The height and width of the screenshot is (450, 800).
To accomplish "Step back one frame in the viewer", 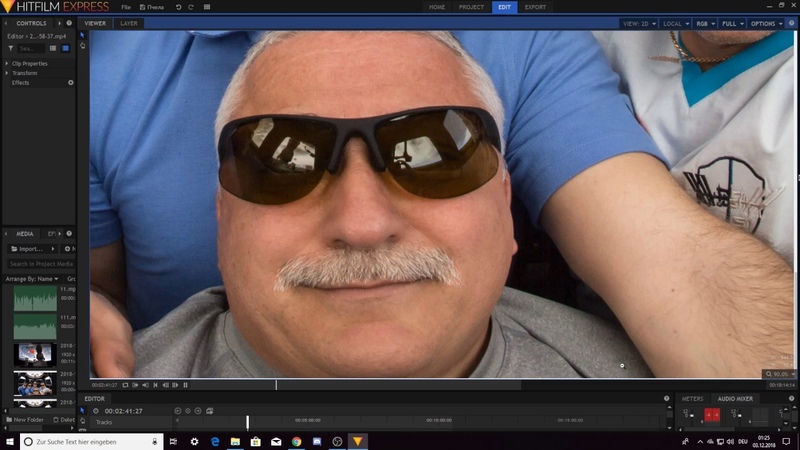I will click(166, 385).
